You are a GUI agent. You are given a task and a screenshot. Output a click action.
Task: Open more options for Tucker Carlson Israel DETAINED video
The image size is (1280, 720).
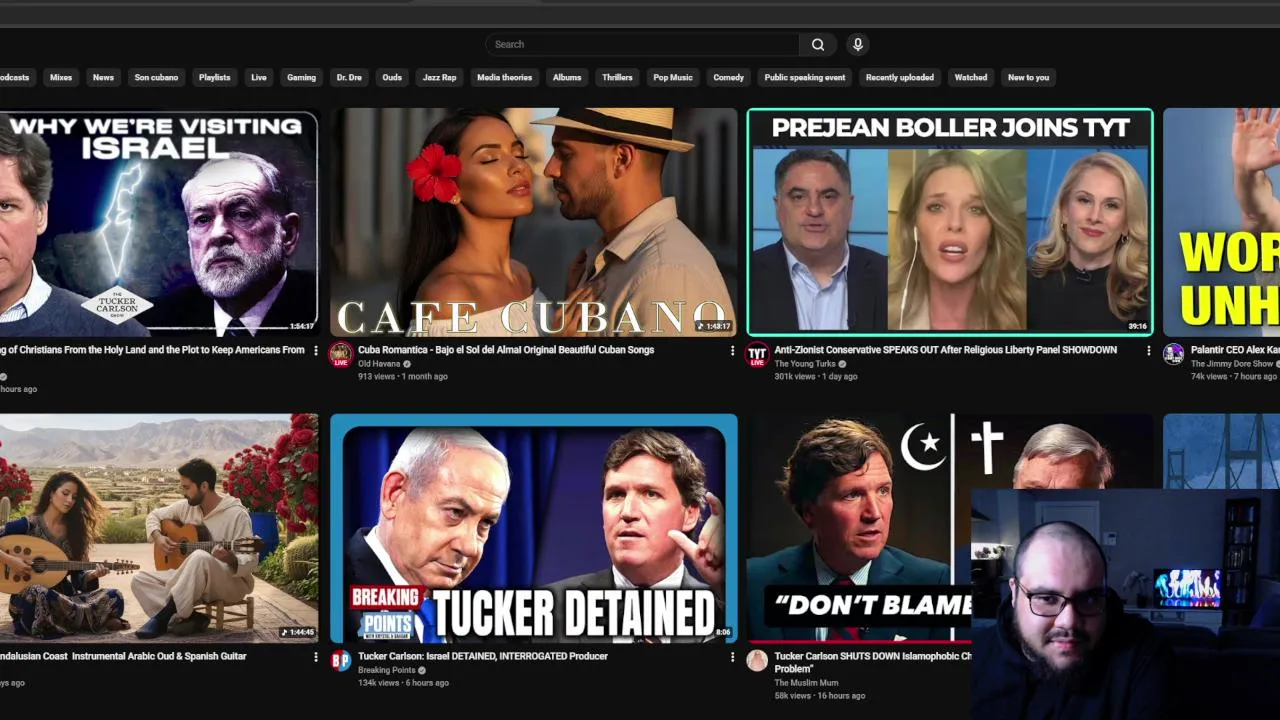(x=732, y=657)
